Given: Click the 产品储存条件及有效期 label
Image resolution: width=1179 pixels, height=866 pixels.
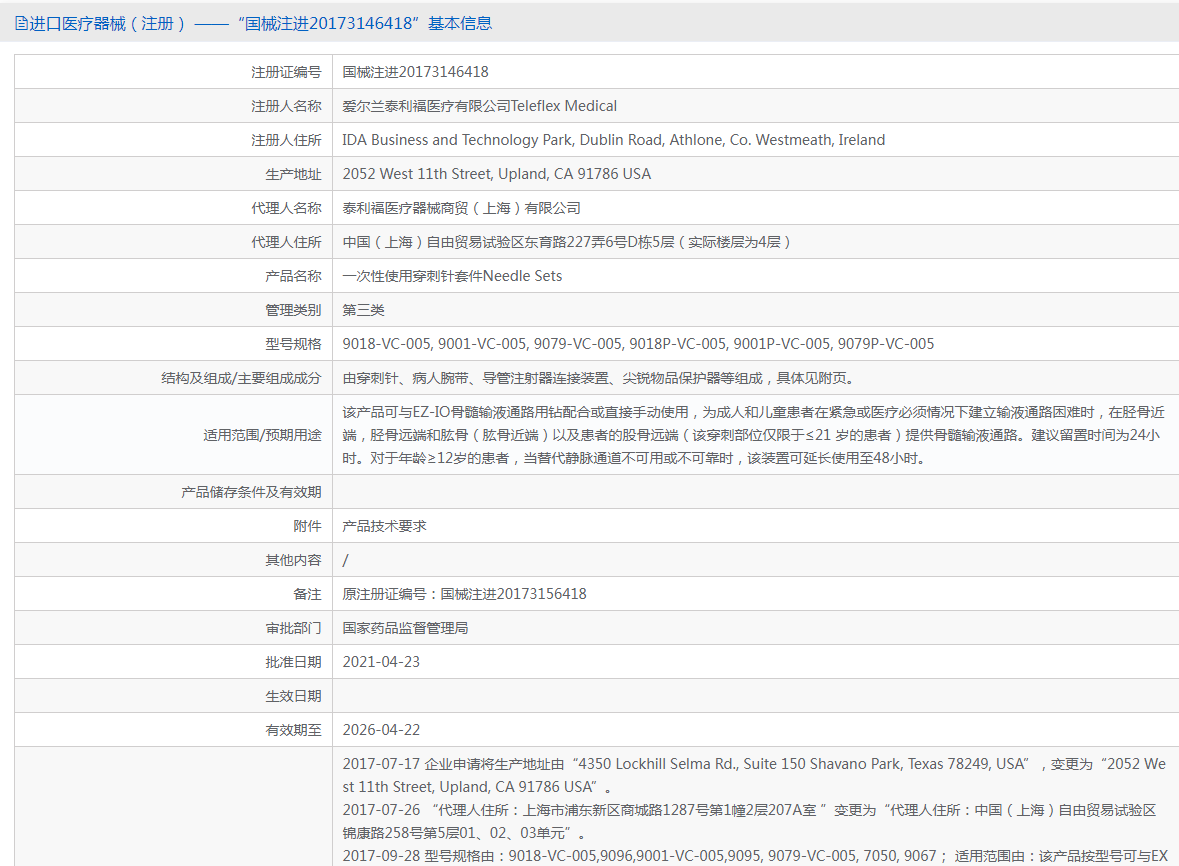Looking at the screenshot, I should click(251, 492).
